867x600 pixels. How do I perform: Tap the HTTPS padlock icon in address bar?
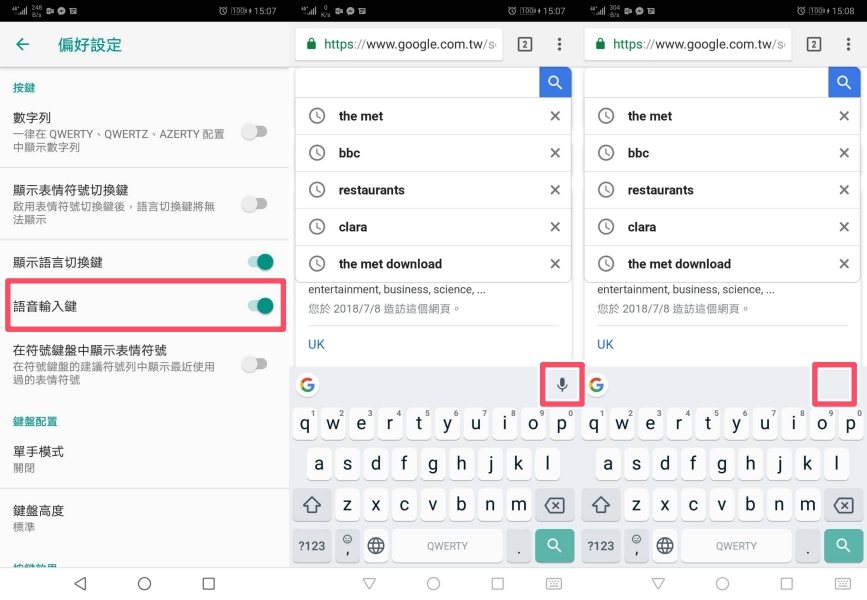(309, 45)
